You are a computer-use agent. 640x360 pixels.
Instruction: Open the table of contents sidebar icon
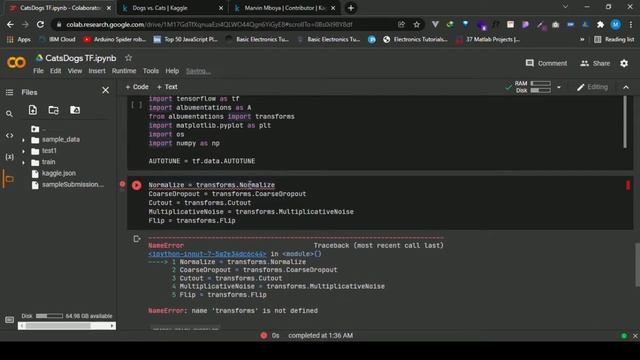pyautogui.click(x=9, y=93)
